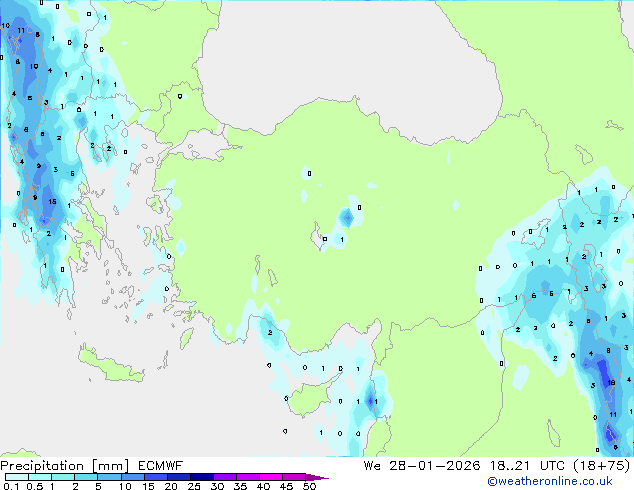Click the '15' precipitation value over western Greece

pos(52,201)
